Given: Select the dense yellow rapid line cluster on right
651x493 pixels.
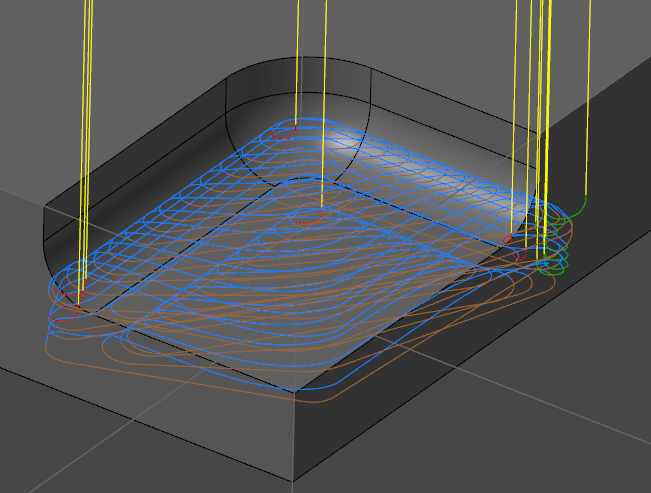Looking at the screenshot, I should click(x=541, y=100).
